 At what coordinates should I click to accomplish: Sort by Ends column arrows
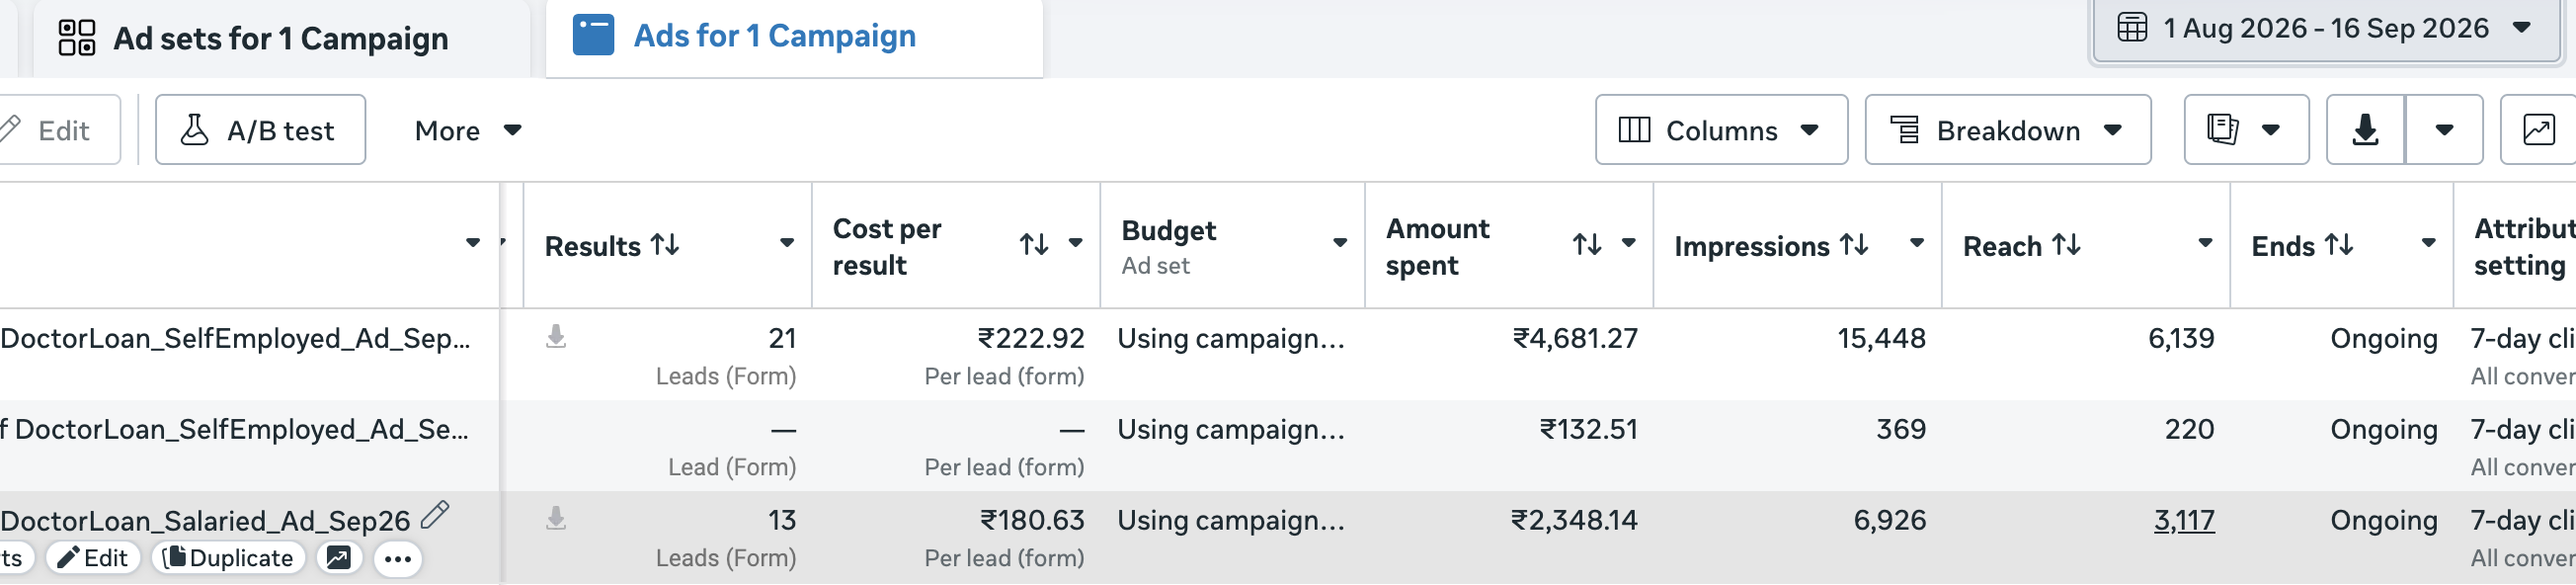tap(2338, 245)
